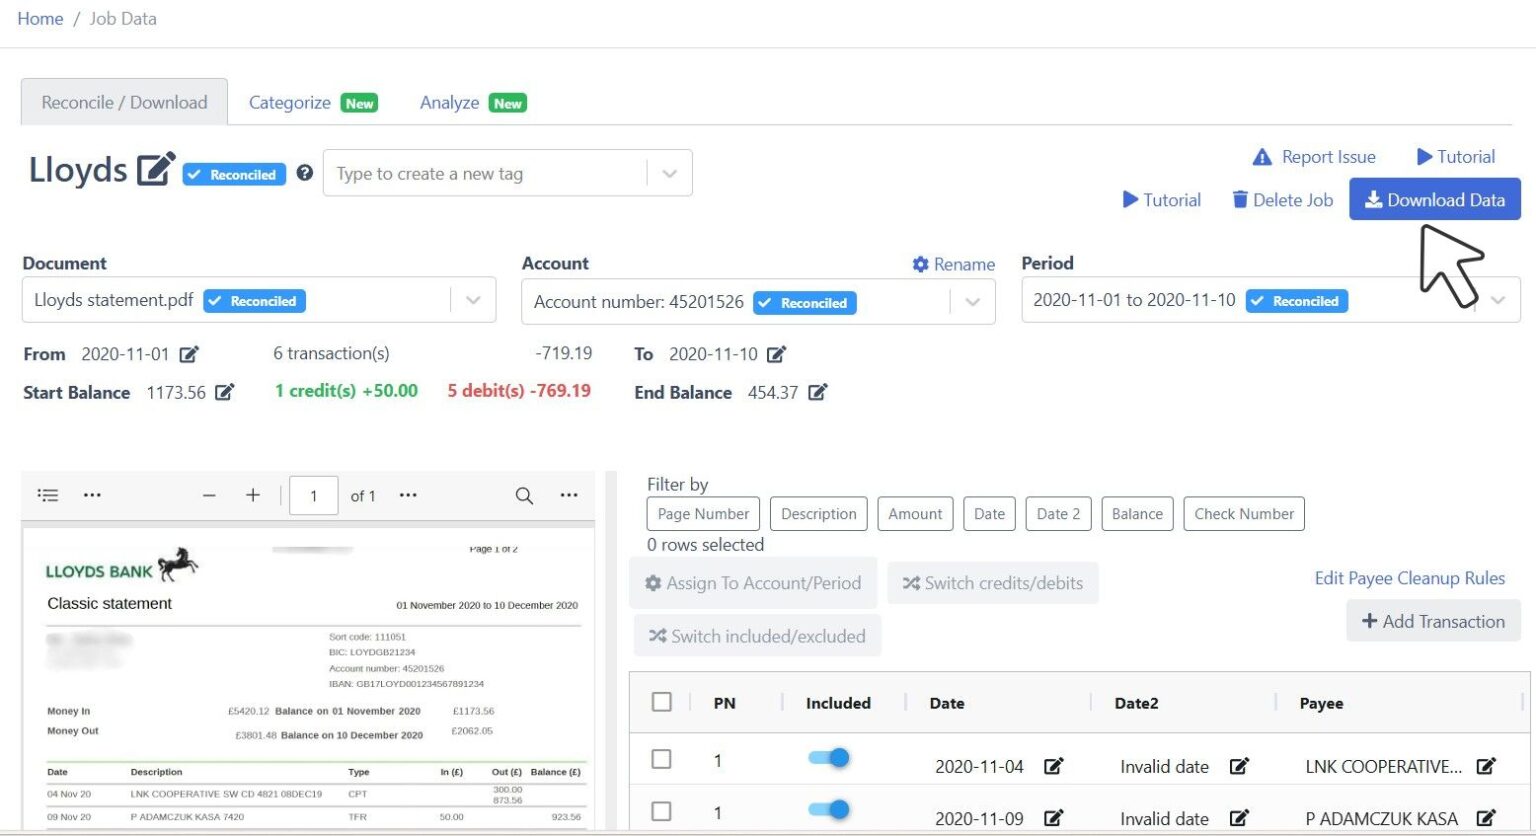This screenshot has height=836, width=1536.
Task: Open search in the PDF viewer
Action: pyautogui.click(x=523, y=495)
